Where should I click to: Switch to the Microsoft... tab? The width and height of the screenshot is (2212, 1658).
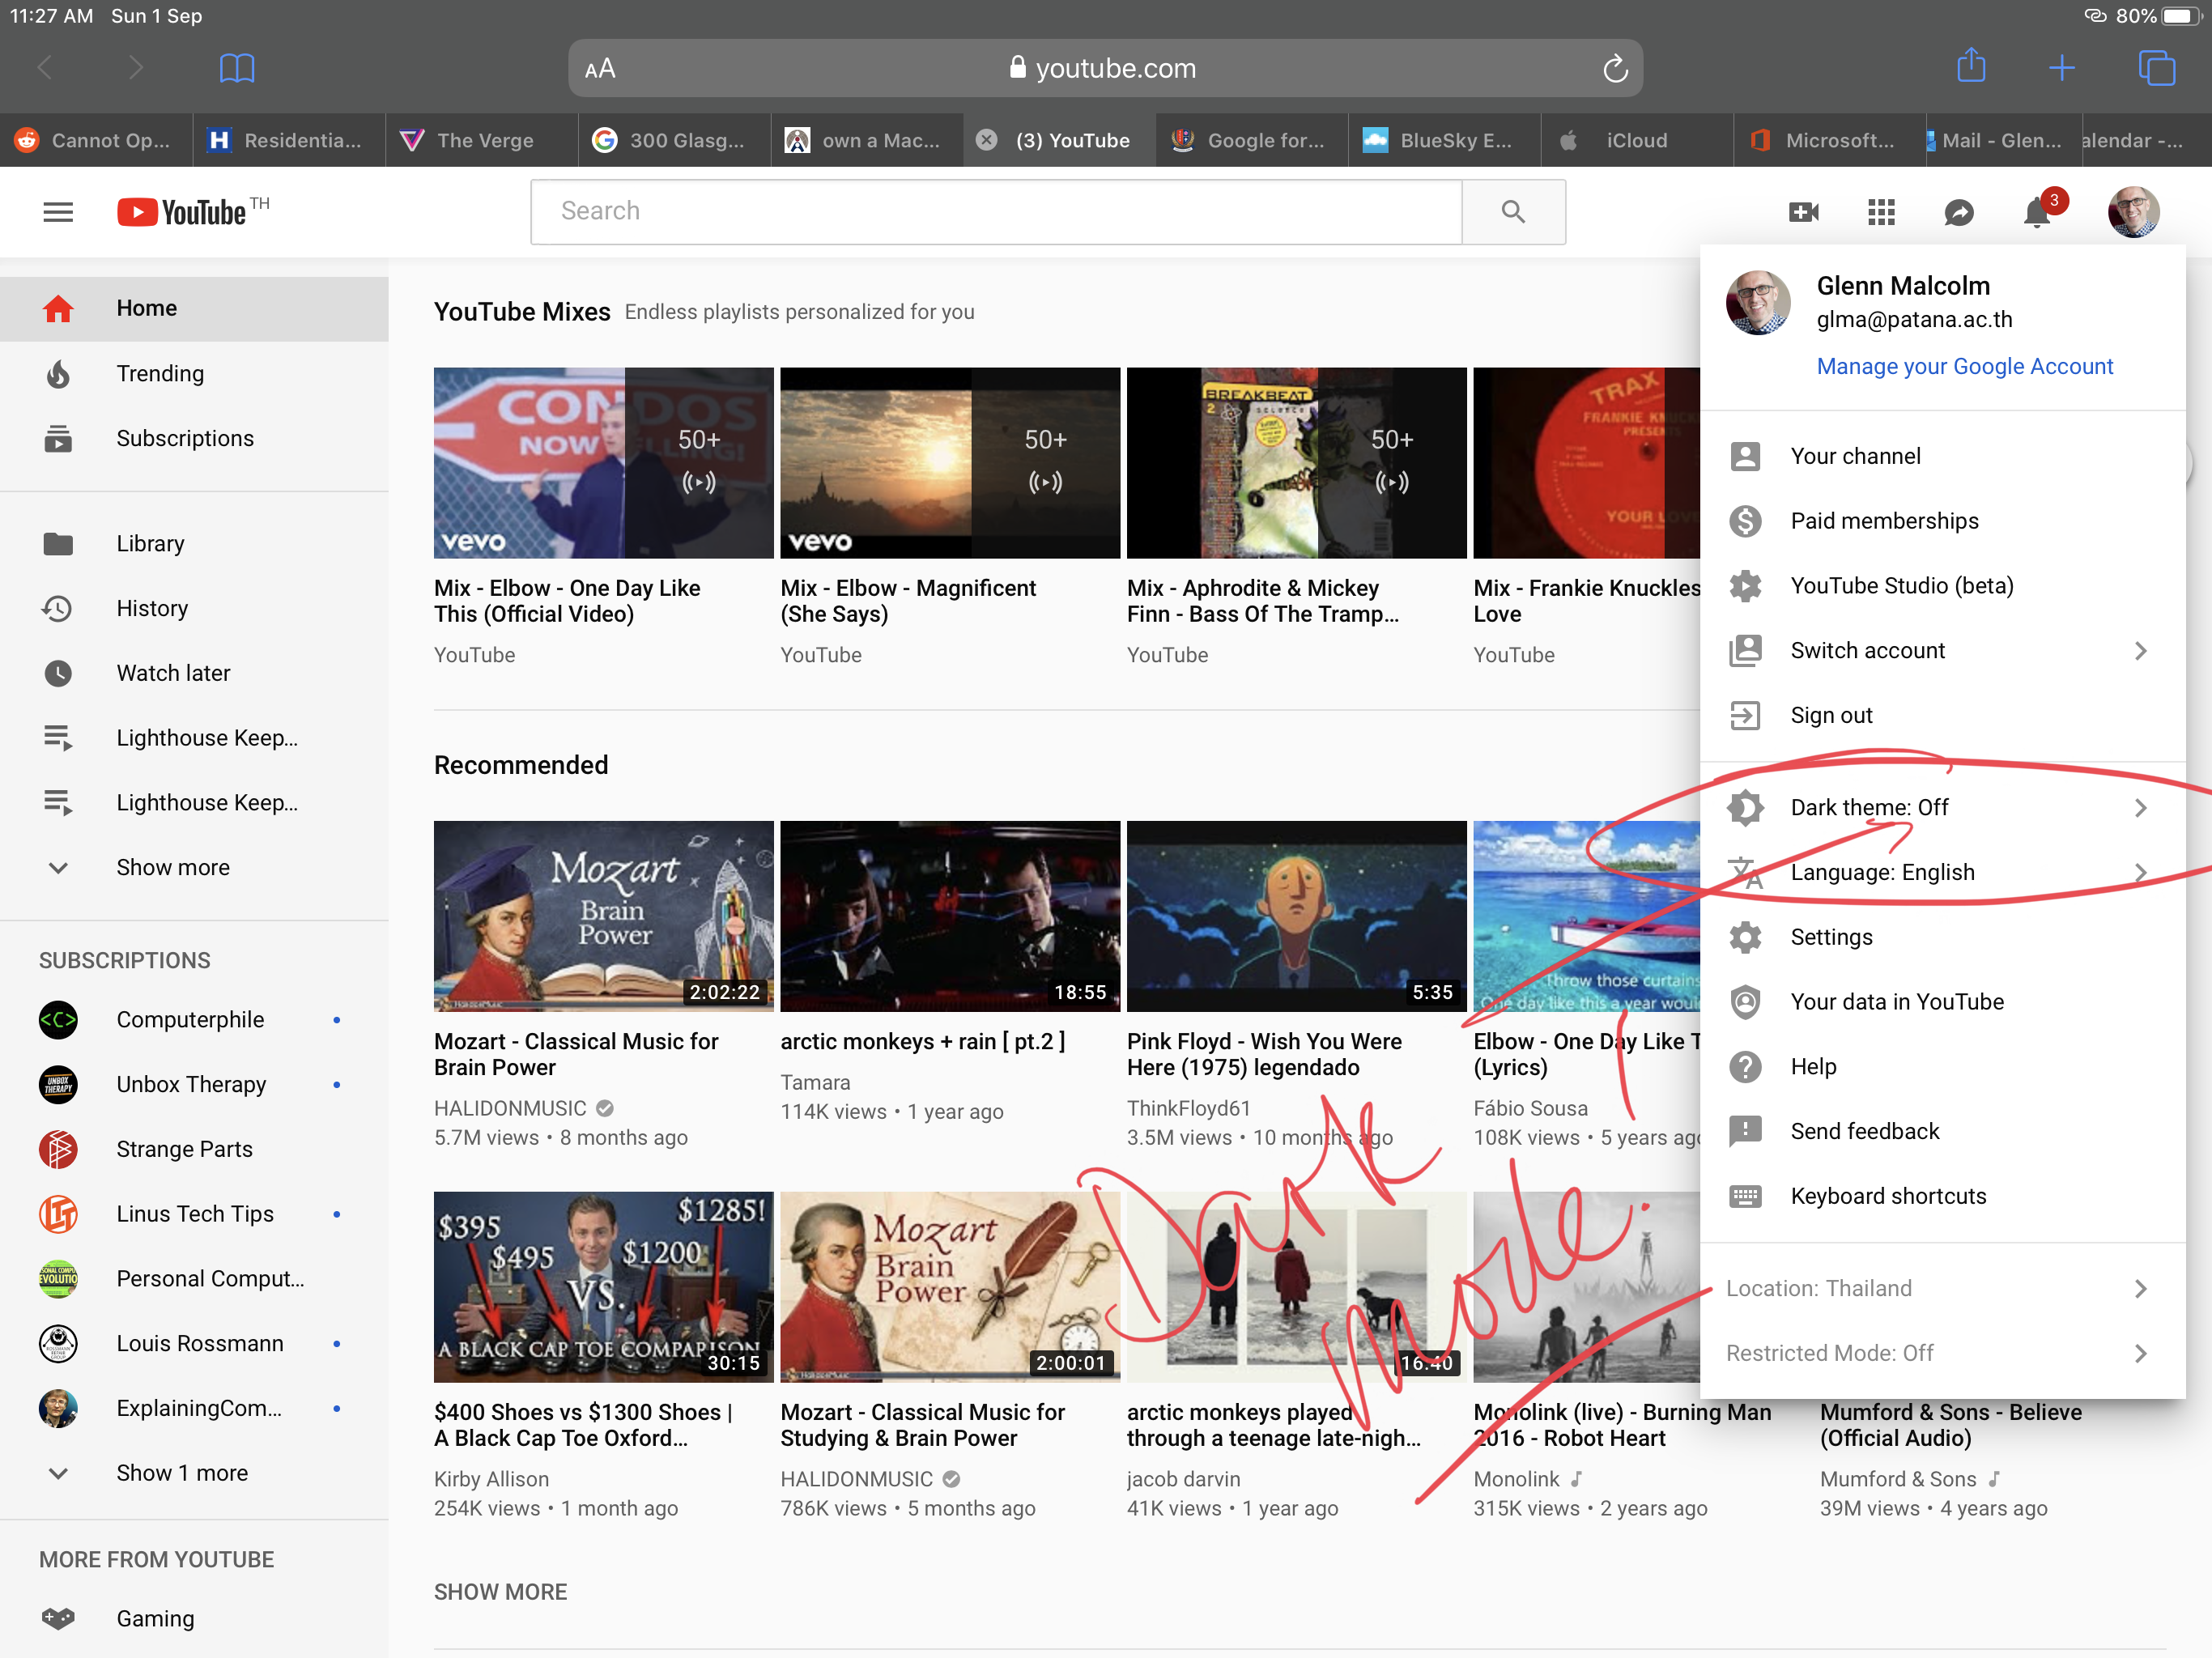point(1828,140)
